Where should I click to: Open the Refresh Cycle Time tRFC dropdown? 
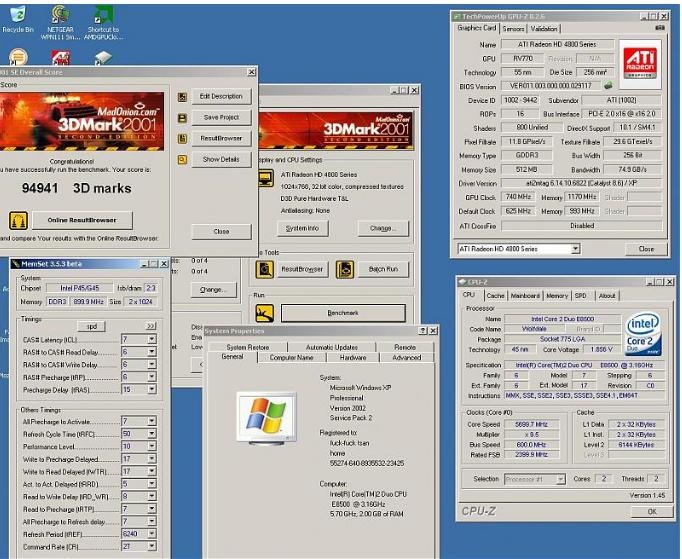click(x=152, y=434)
